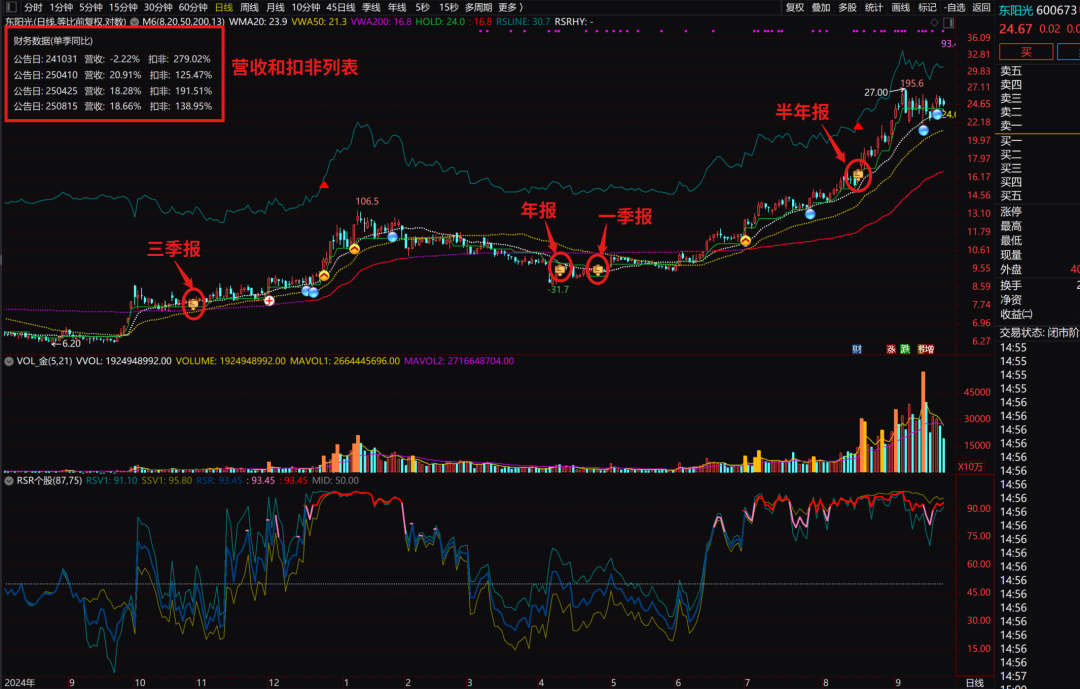Select the 45日线 period
The image size is (1080, 689).
[341, 8]
